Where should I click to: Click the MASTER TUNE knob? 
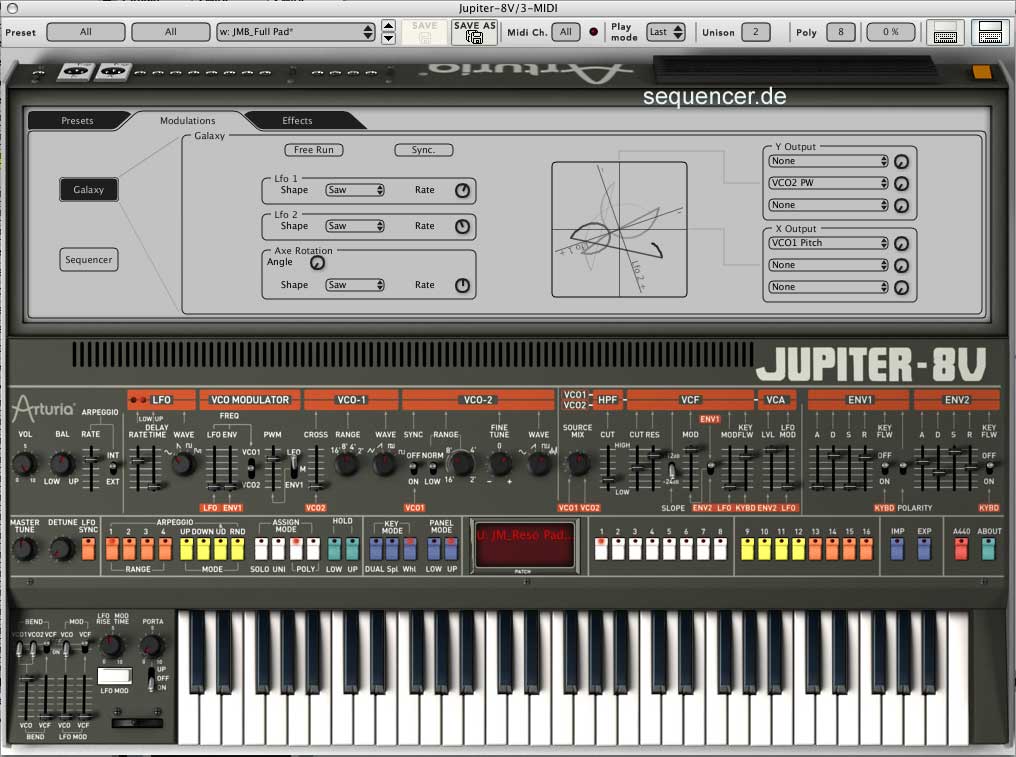23,549
